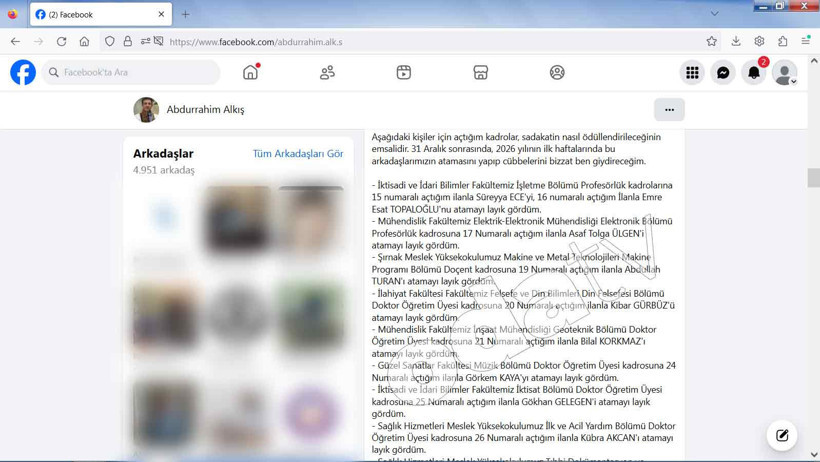The image size is (820, 462).
Task: Expand the account profile menu
Action: pos(786,72)
